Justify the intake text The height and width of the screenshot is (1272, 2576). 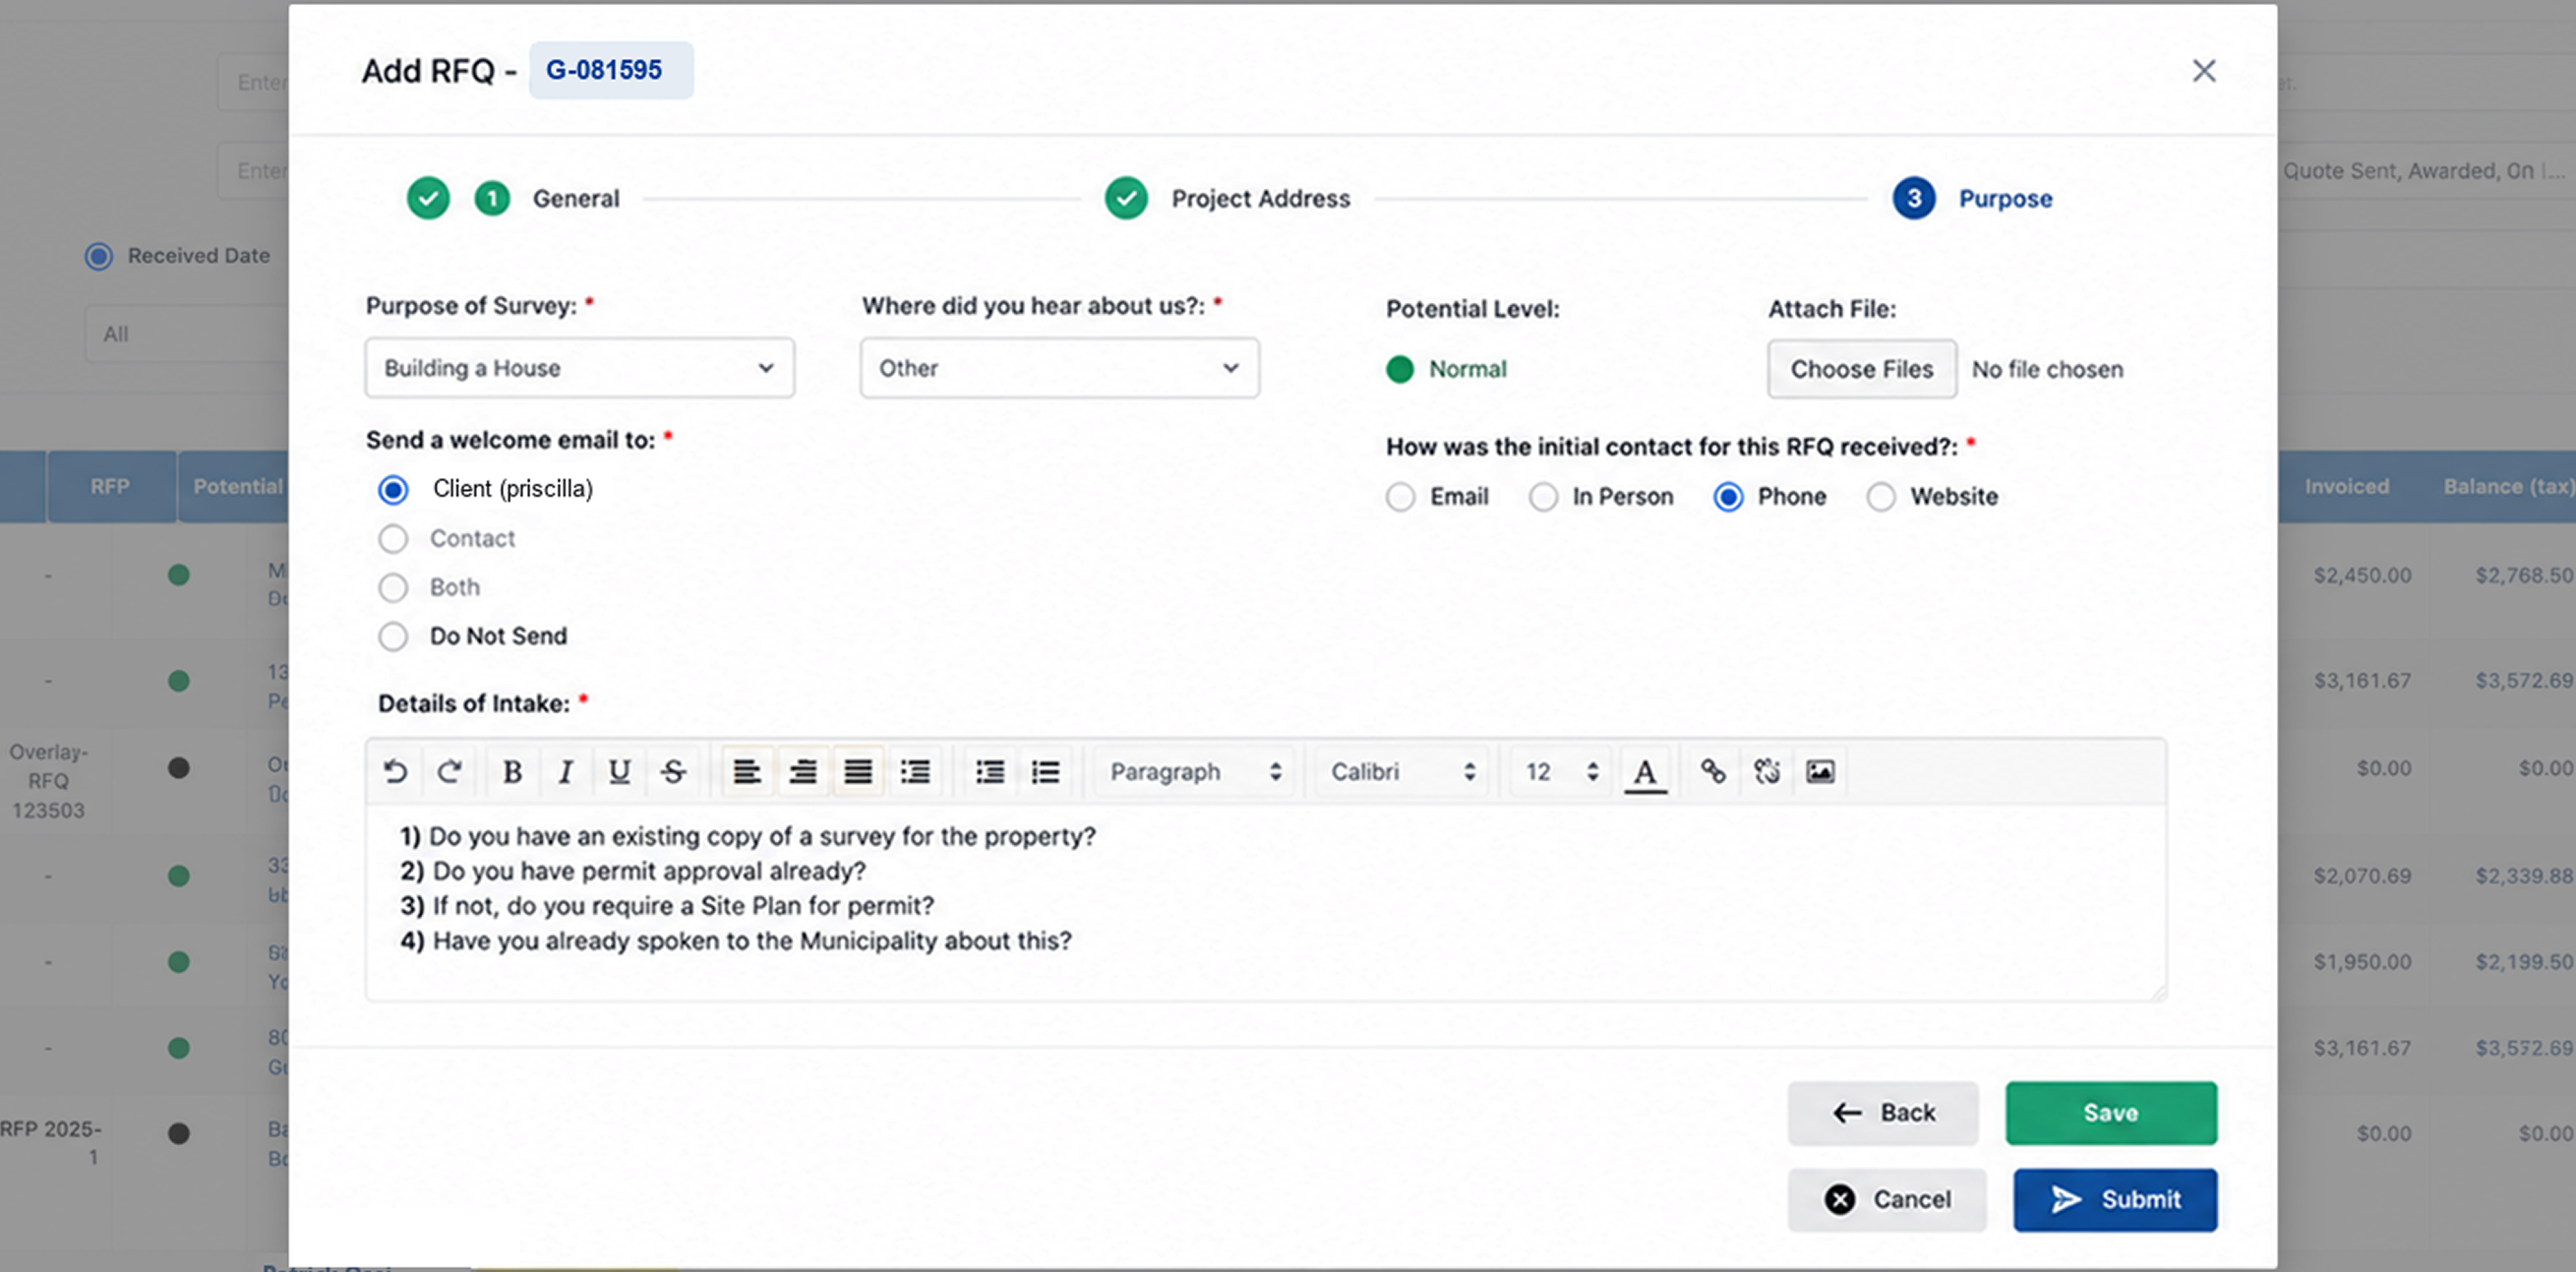point(858,771)
